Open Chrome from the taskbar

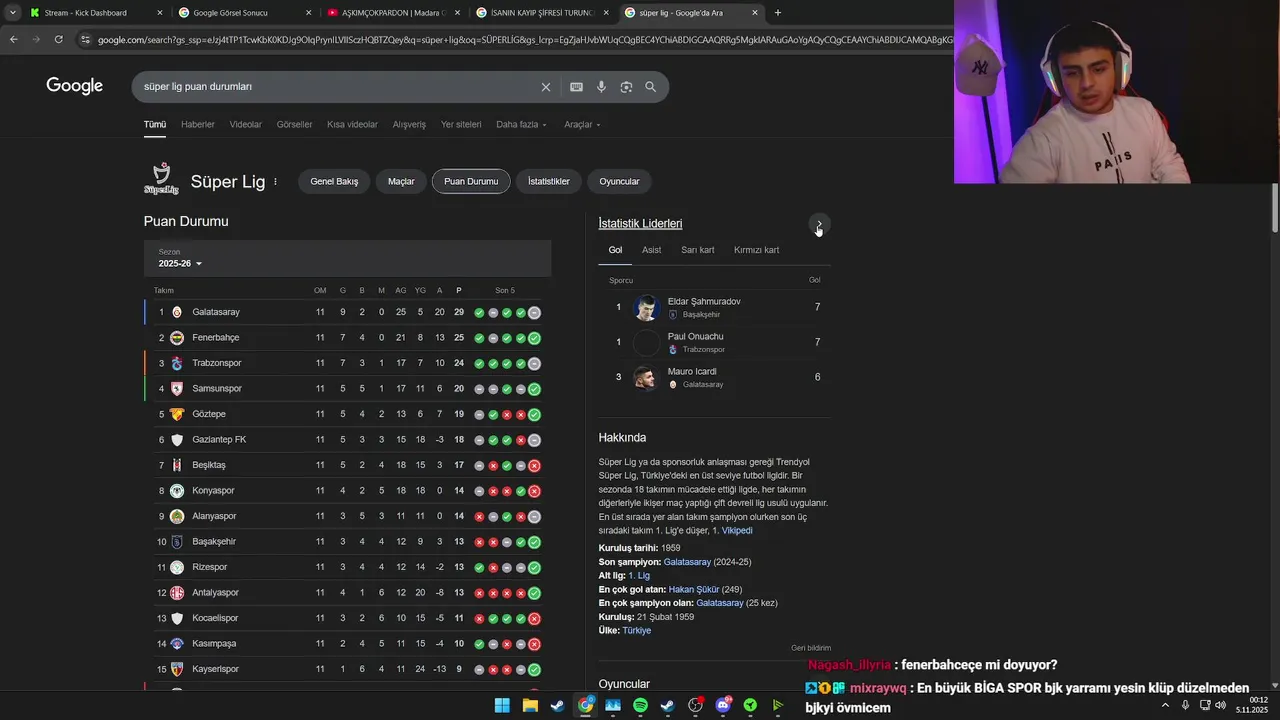(585, 705)
